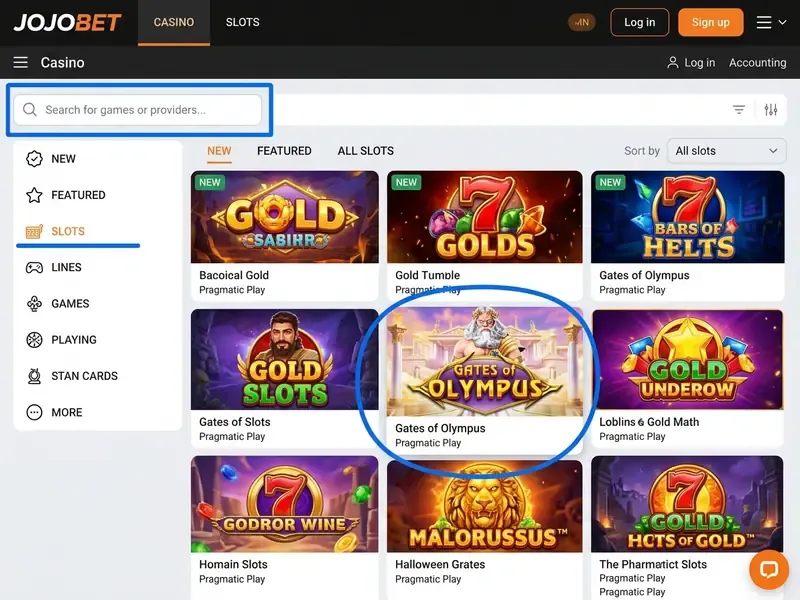800x600 pixels.
Task: Click the NEW badge icon in sidebar
Action: pos(34,159)
